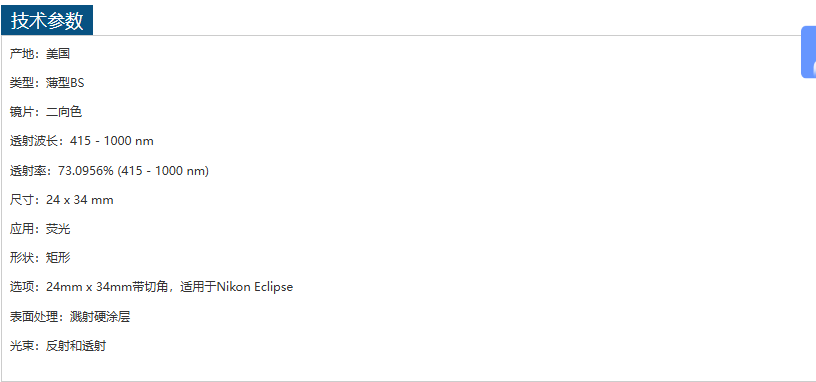Click the 溅射硬涂层 coating value

pyautogui.click(x=100, y=316)
